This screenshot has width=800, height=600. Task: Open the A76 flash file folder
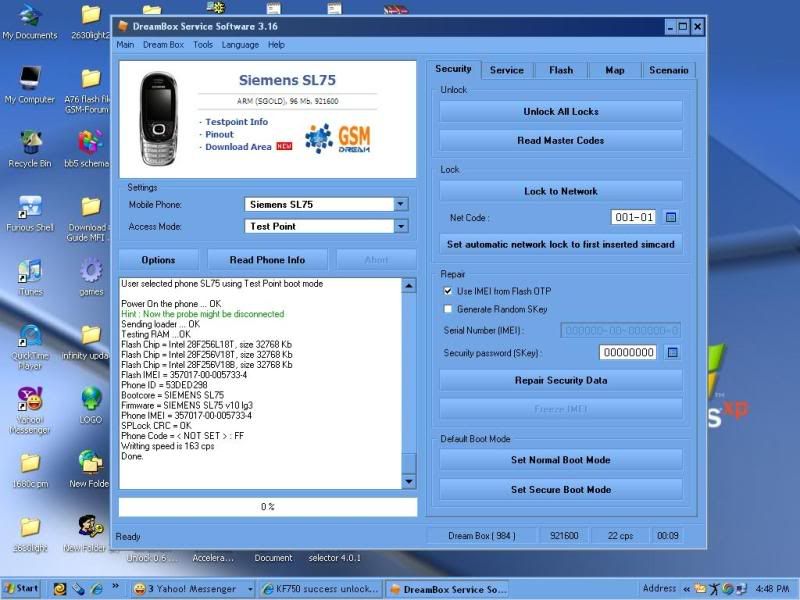point(88,91)
